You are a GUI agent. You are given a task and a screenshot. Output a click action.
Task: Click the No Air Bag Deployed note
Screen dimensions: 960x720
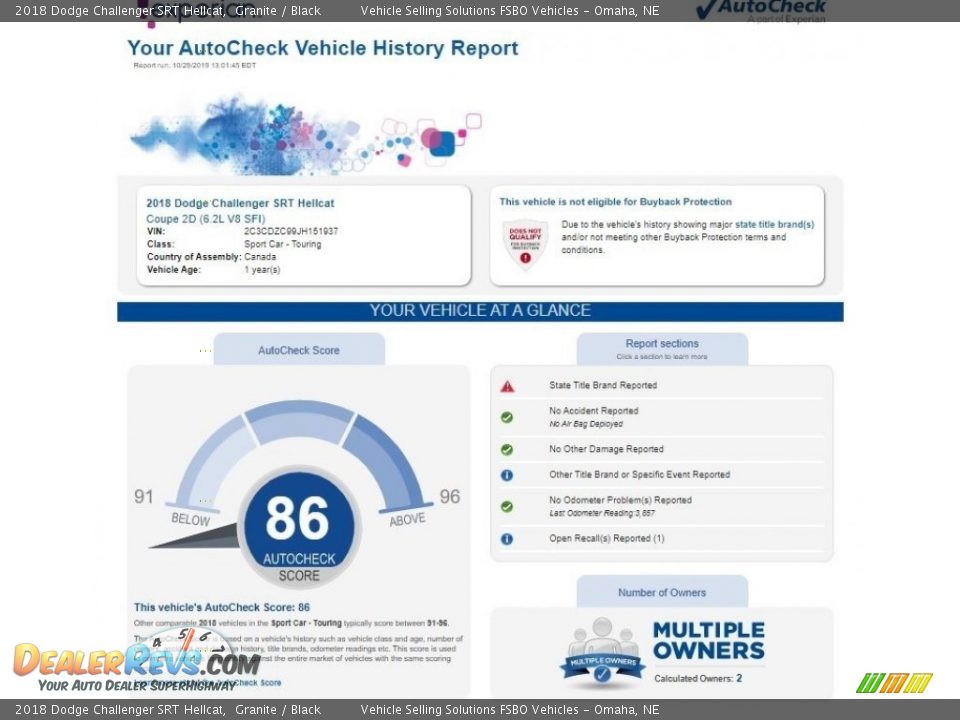tap(586, 424)
